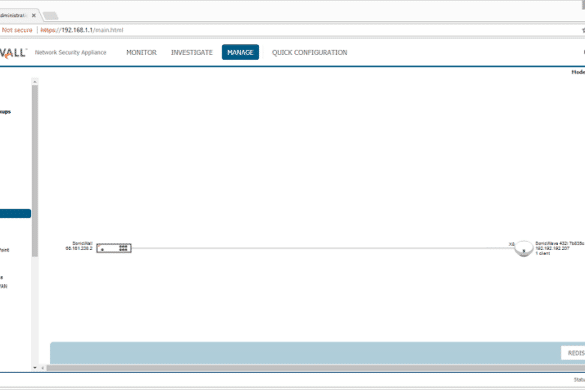Click the X6 port label
This screenshot has height=390, width=585.
click(512, 244)
